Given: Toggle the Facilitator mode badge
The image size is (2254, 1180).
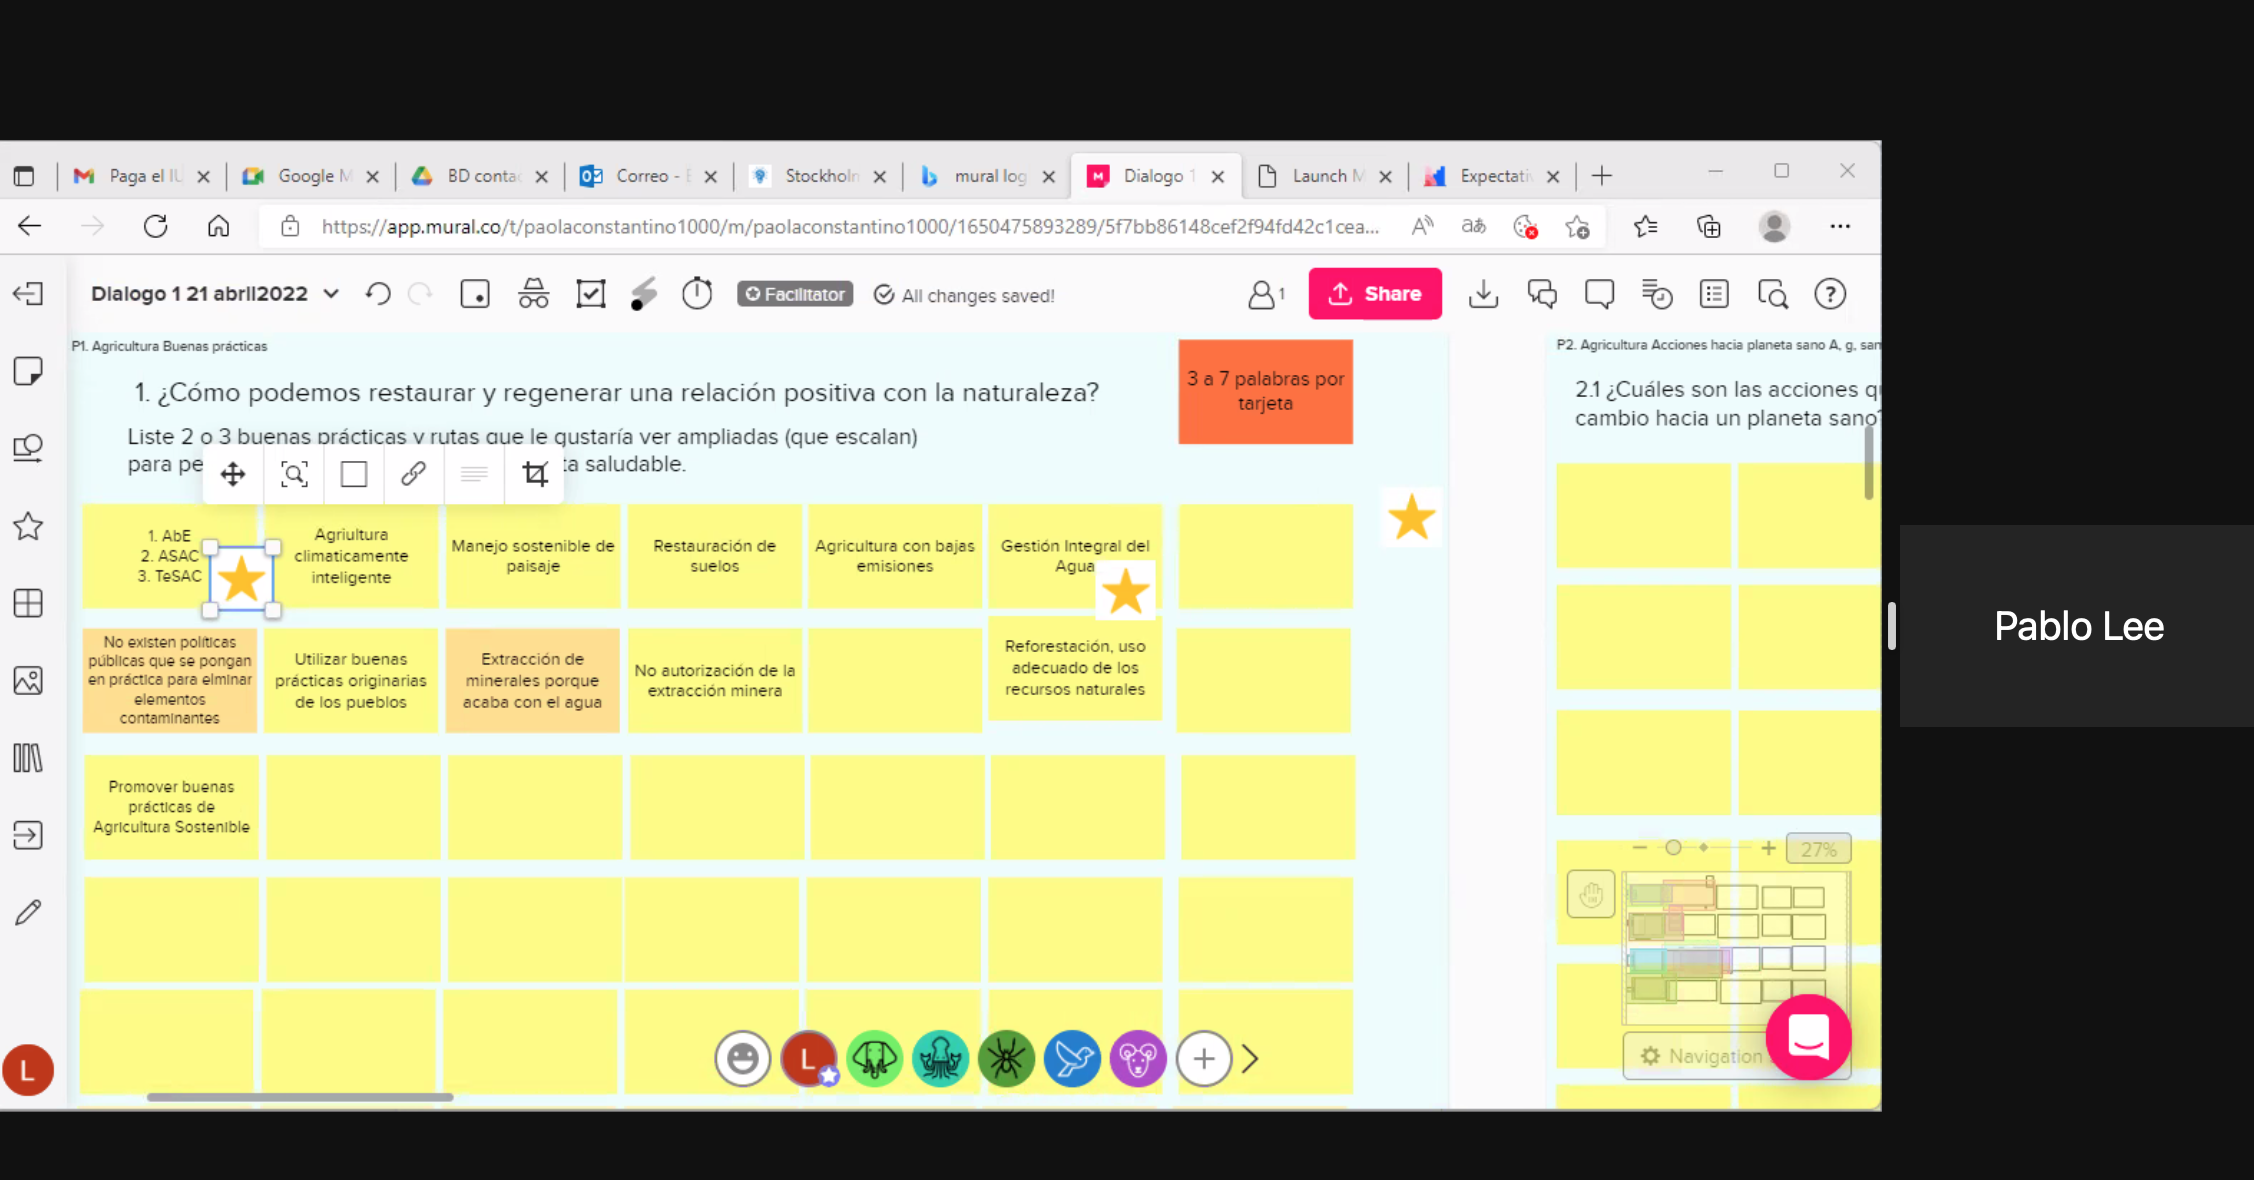Looking at the screenshot, I should coord(795,294).
